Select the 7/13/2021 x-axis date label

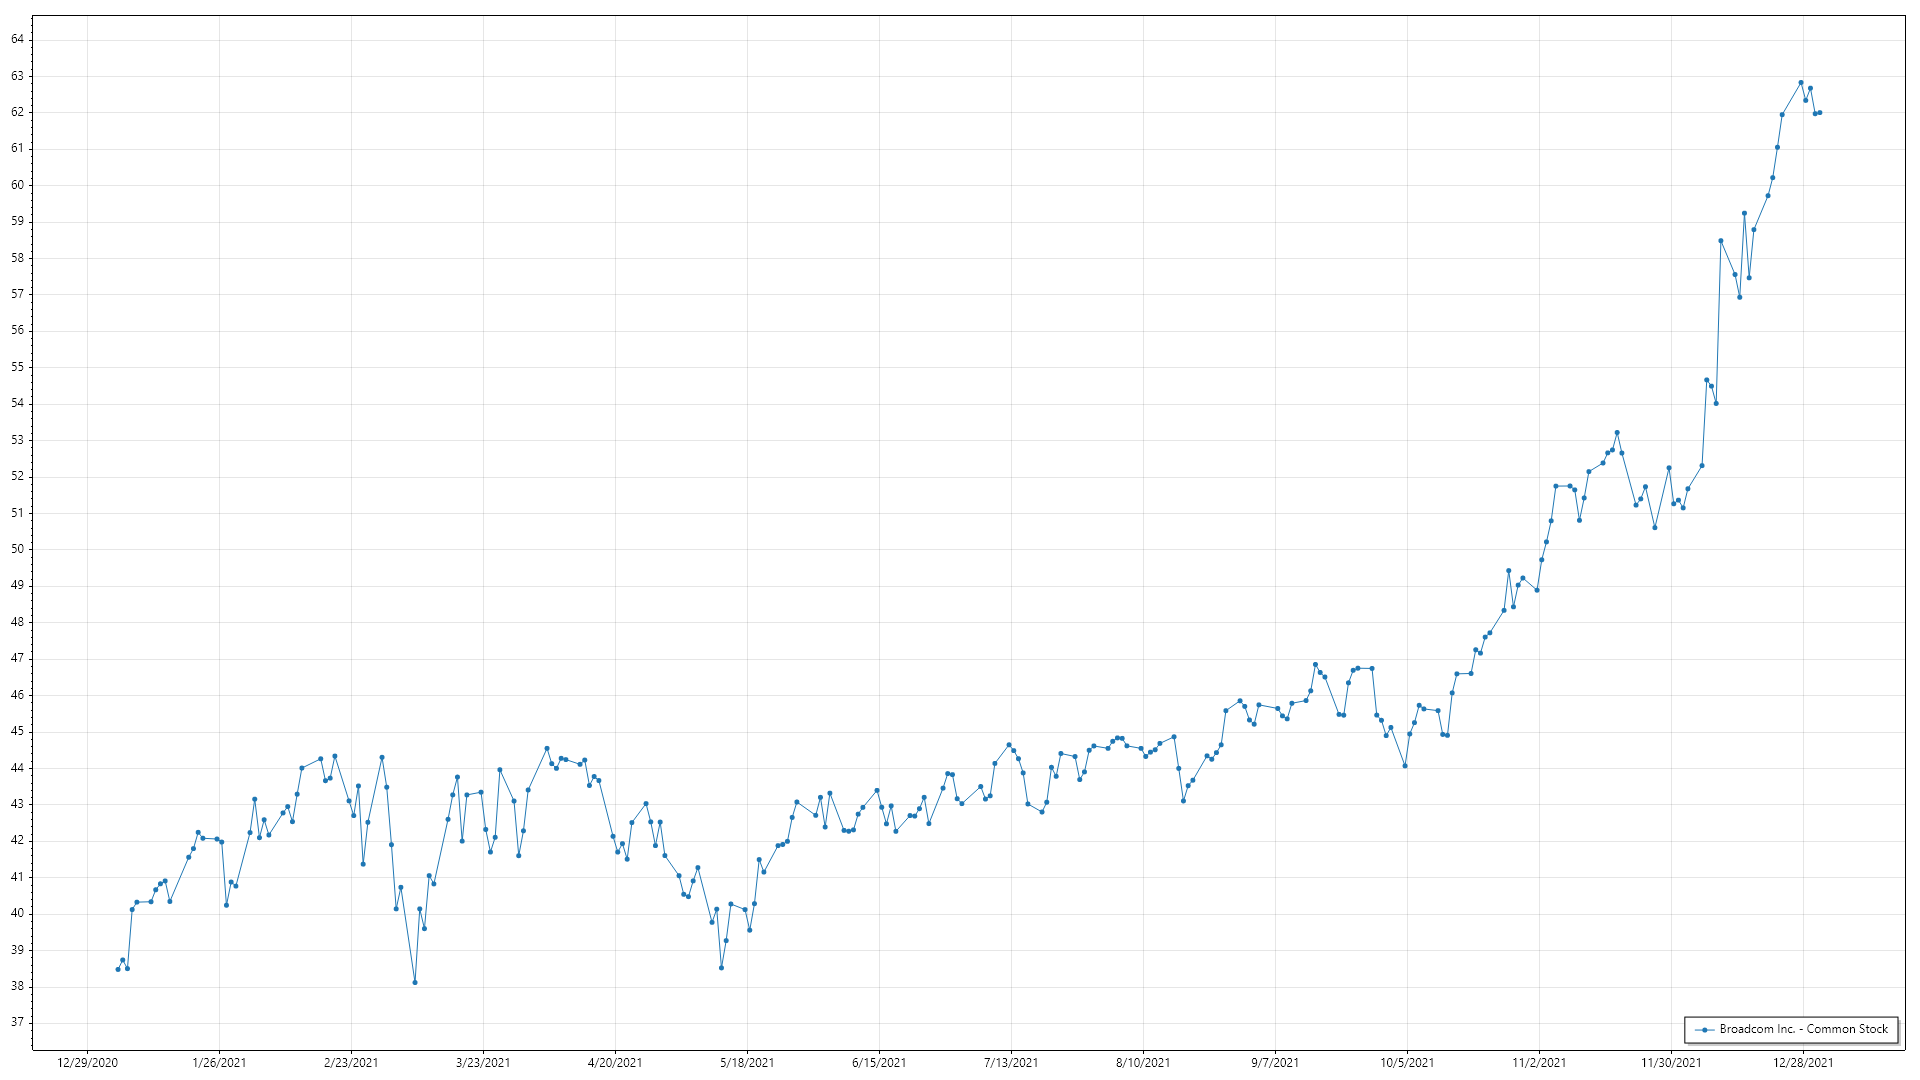(1011, 1063)
